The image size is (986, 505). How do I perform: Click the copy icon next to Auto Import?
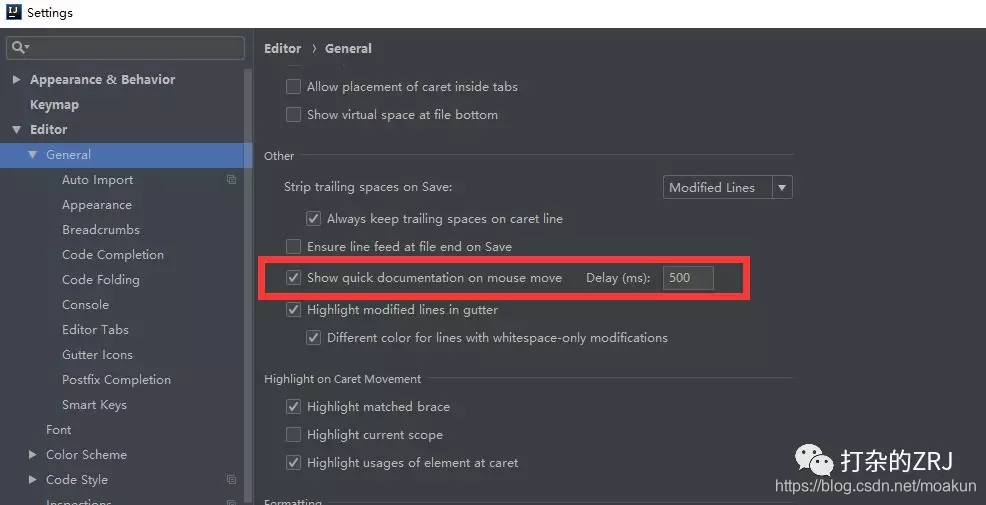(231, 180)
